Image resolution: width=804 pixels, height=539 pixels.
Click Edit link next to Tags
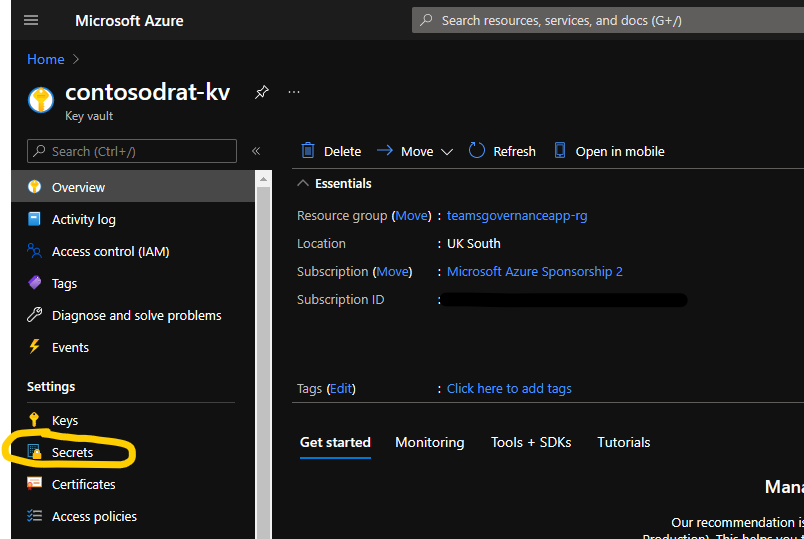(341, 388)
